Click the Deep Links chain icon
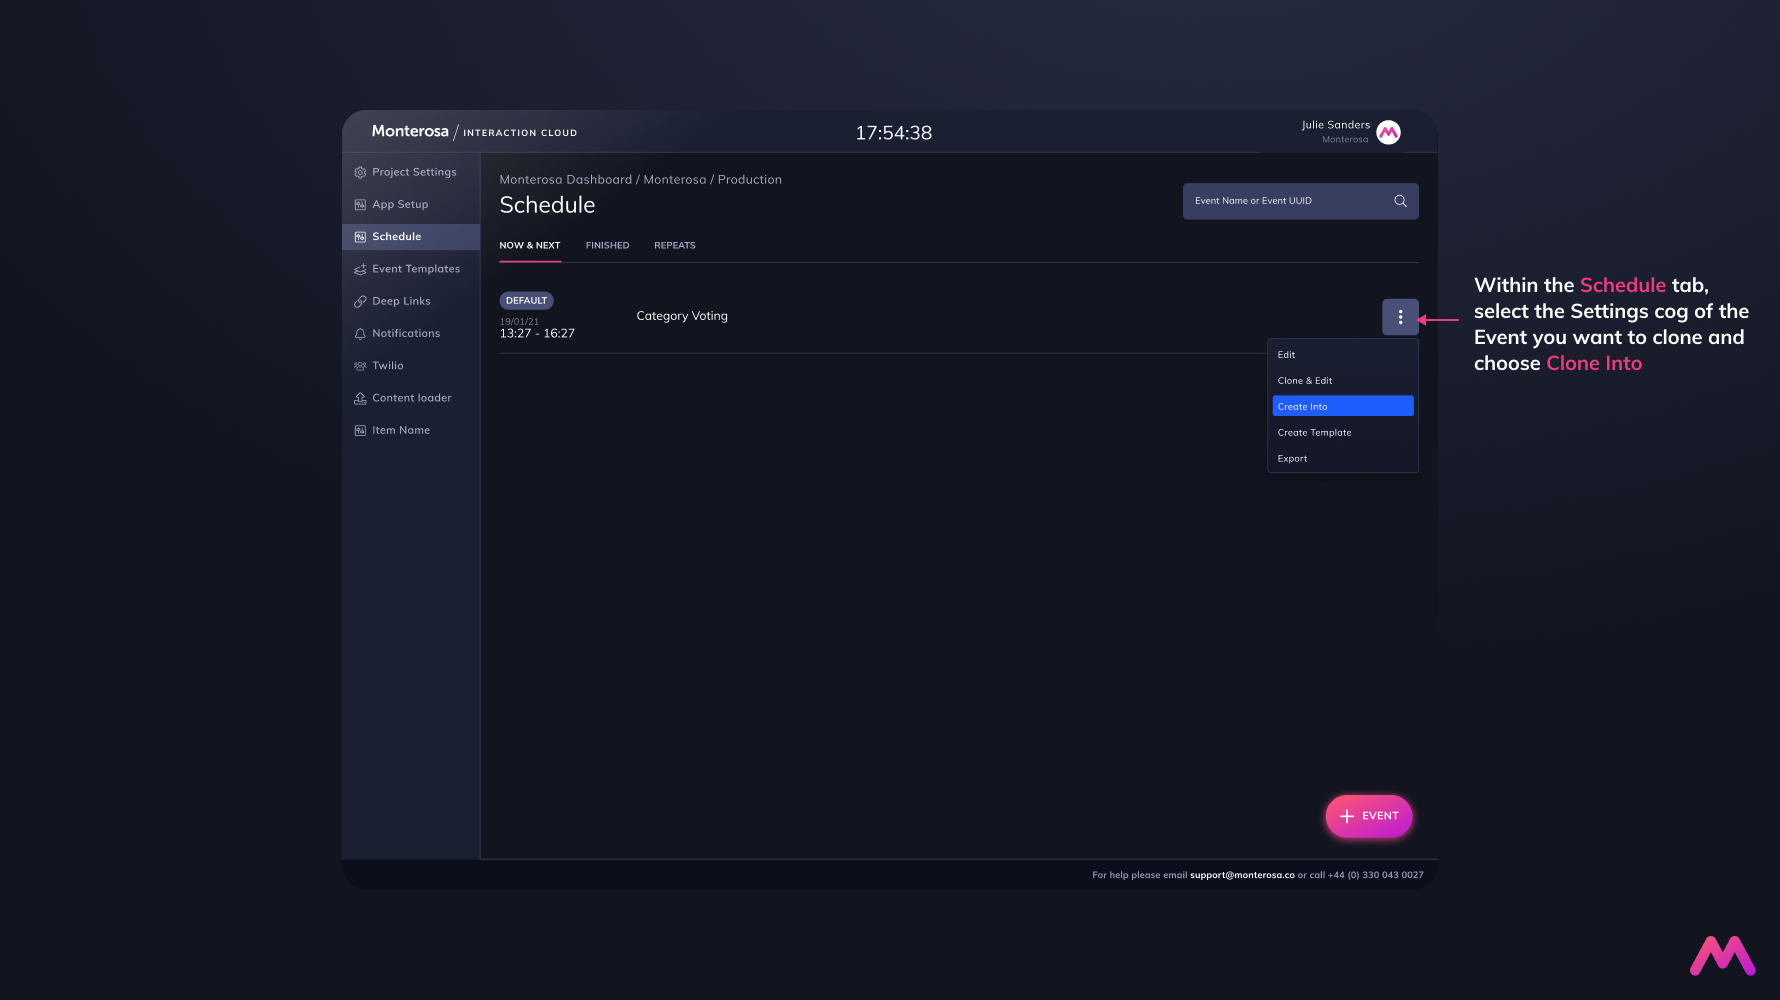 click(360, 301)
